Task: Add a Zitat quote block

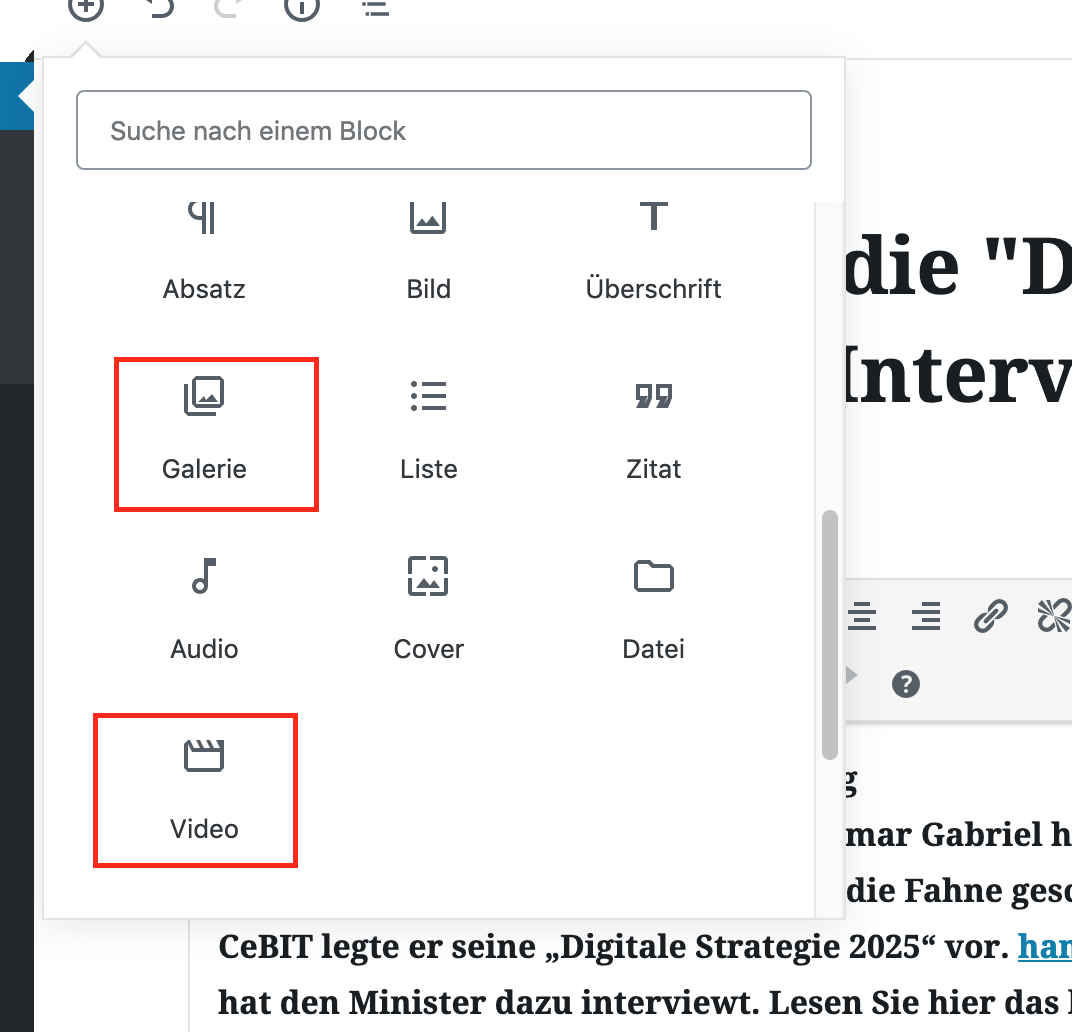Action: point(653,432)
